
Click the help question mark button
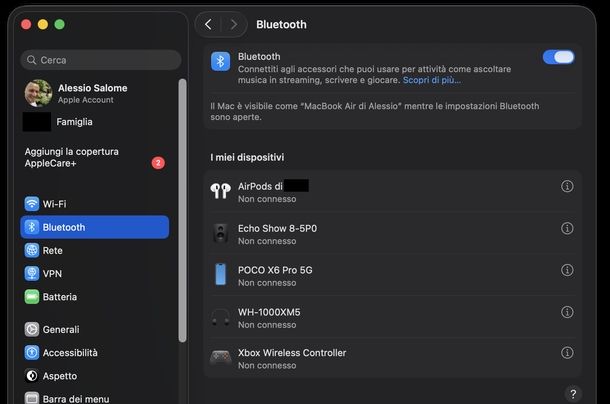tap(573, 394)
